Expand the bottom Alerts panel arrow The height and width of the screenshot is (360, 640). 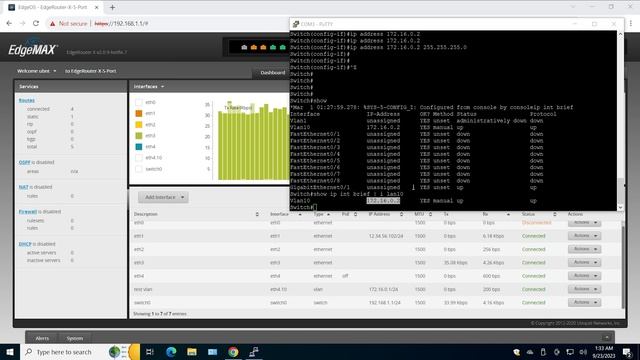607,338
